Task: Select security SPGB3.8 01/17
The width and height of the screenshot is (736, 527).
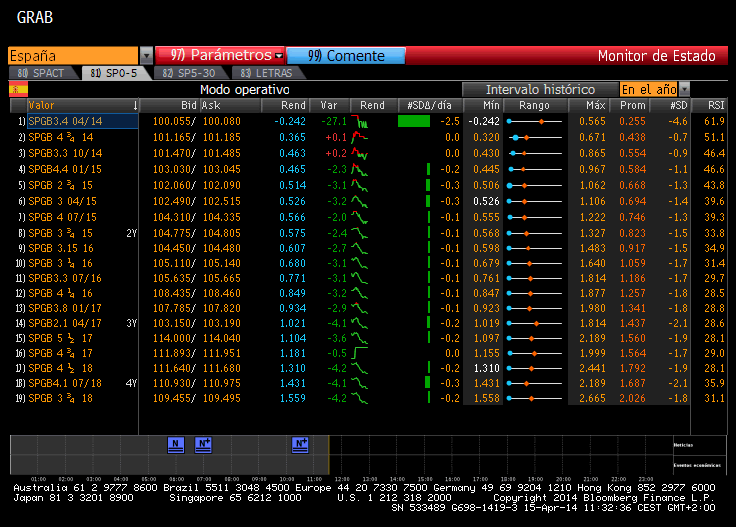Action: tap(65, 308)
